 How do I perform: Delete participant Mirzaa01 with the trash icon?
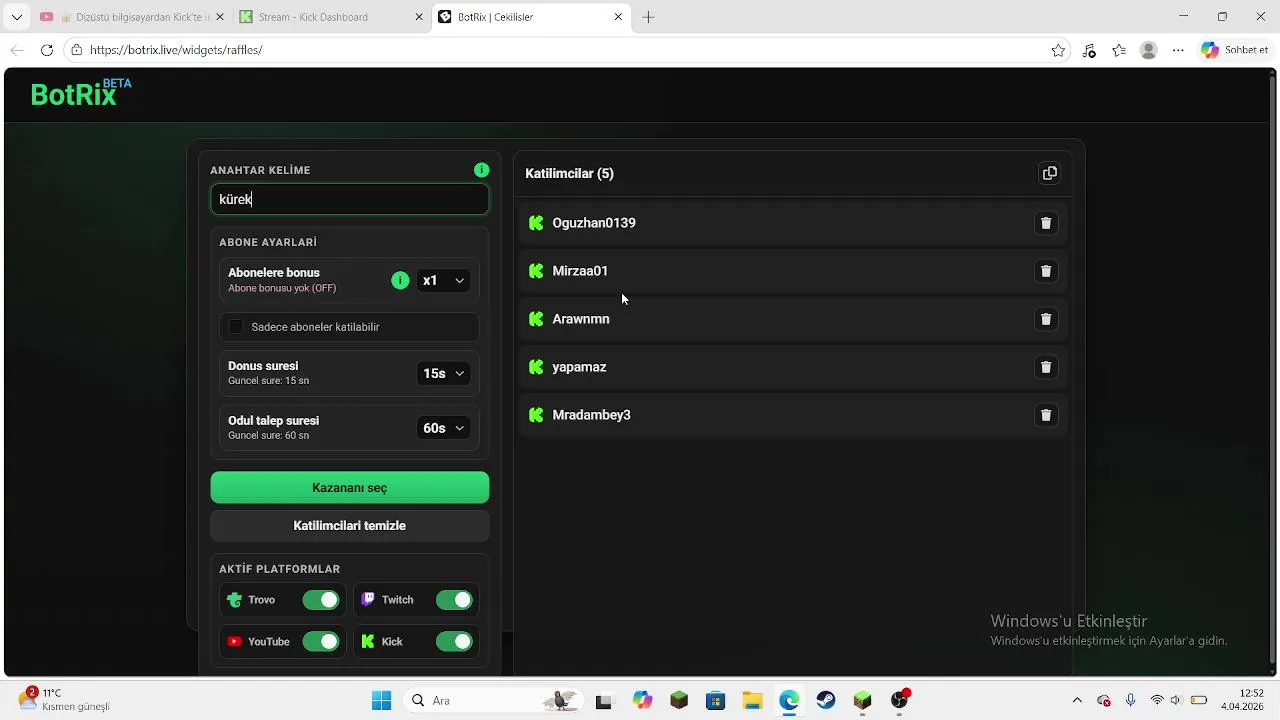pos(1046,271)
